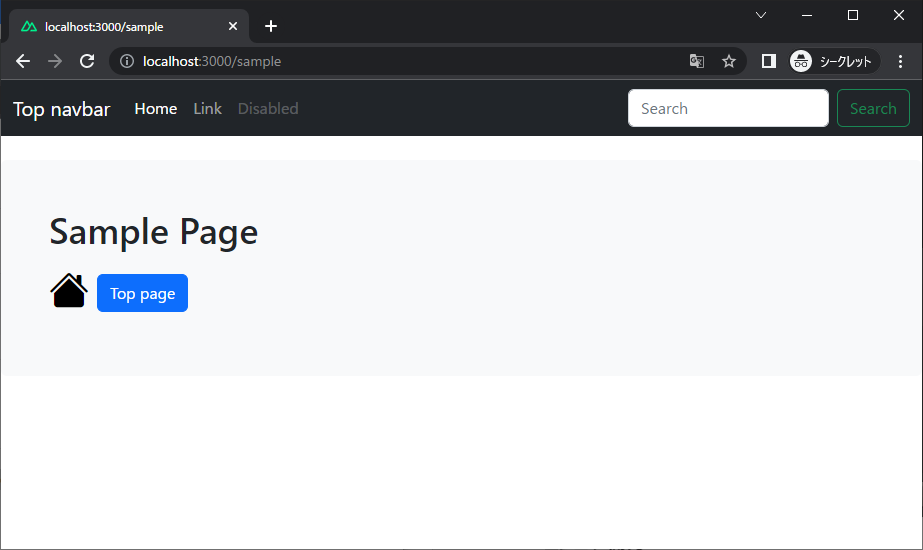Image resolution: width=923 pixels, height=550 pixels.
Task: Open the Link nav item
Action: click(207, 109)
